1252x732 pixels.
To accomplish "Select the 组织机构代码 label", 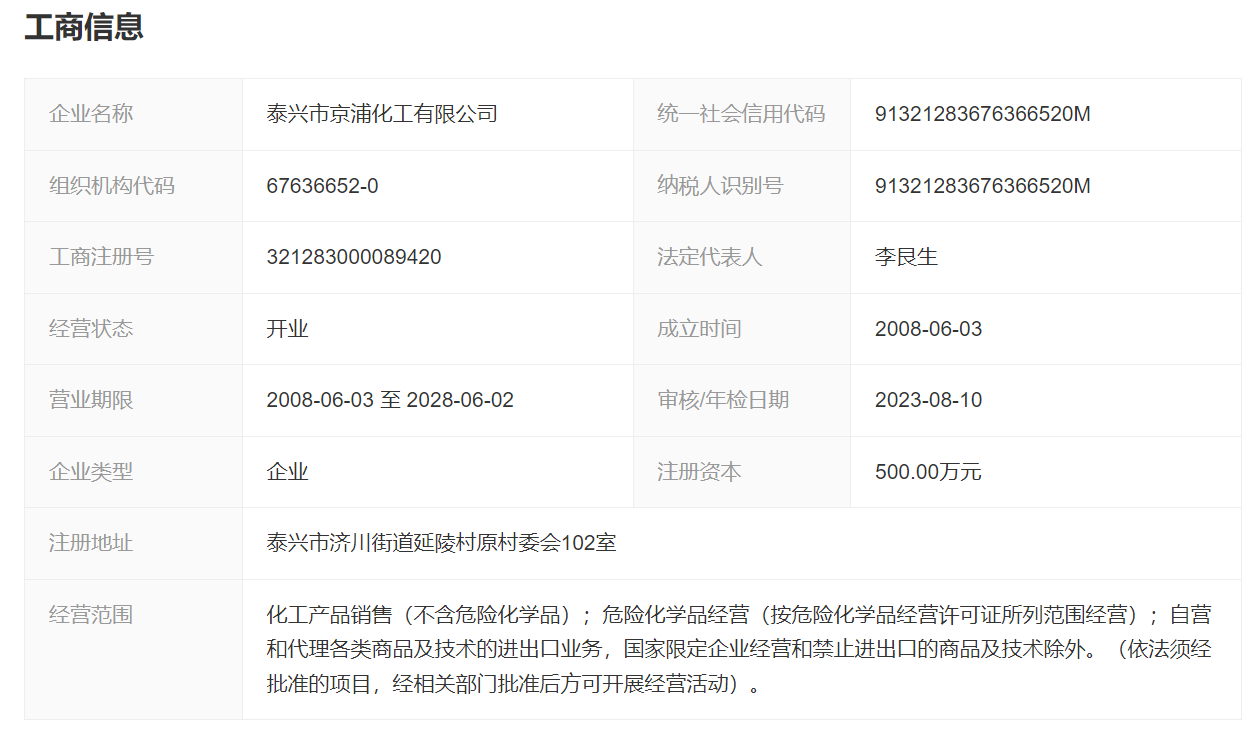I will (112, 186).
